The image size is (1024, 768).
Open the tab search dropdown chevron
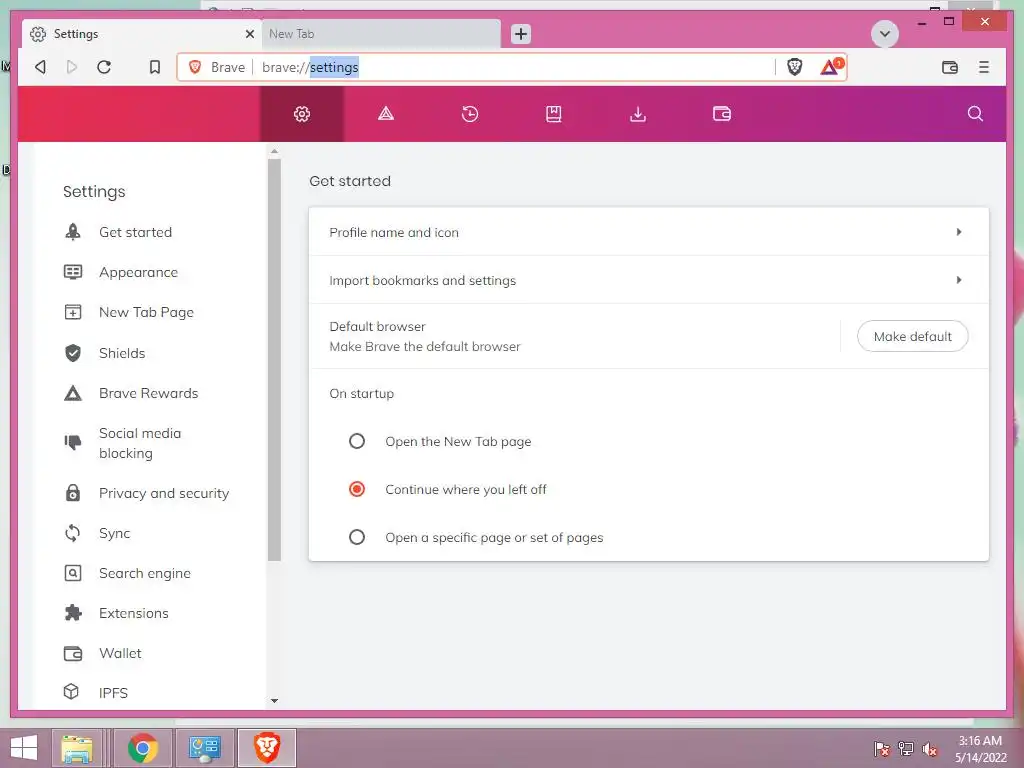coord(885,34)
